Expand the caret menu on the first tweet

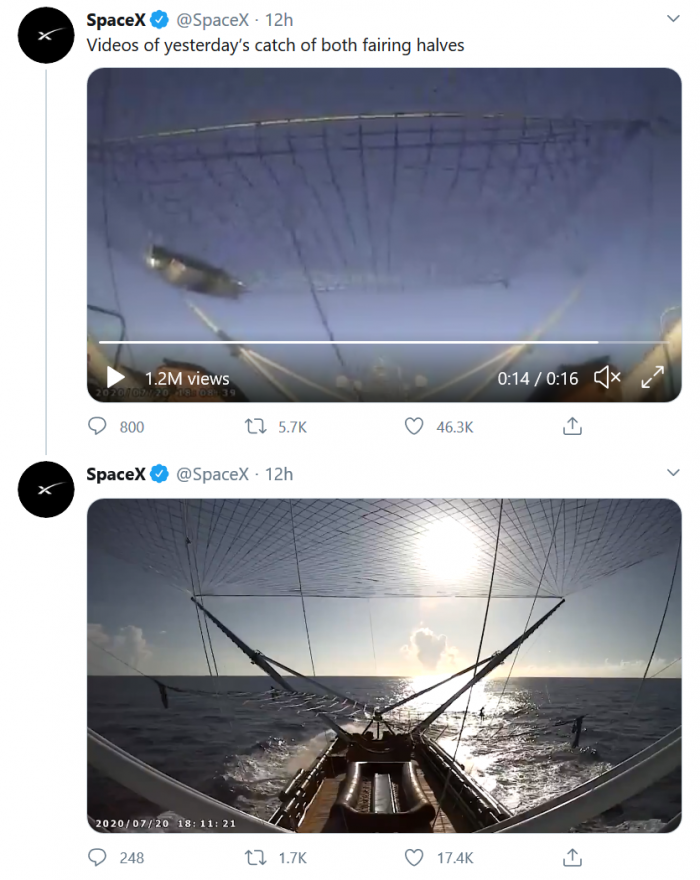672,17
